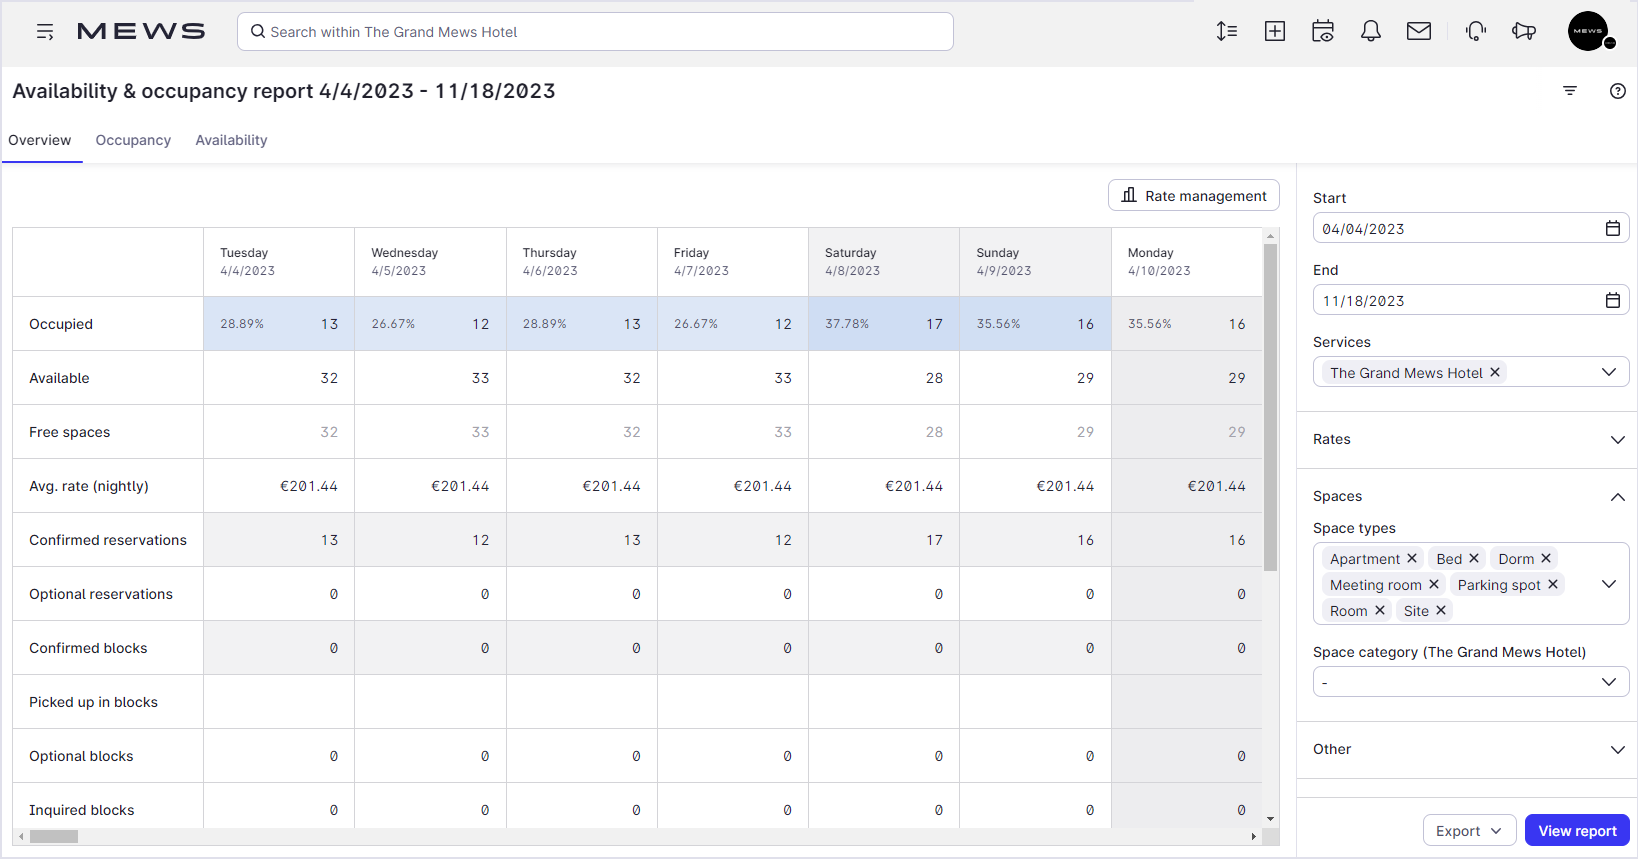The height and width of the screenshot is (859, 1638).
Task: Remove the Apartment space type tag
Action: [x=1412, y=559]
